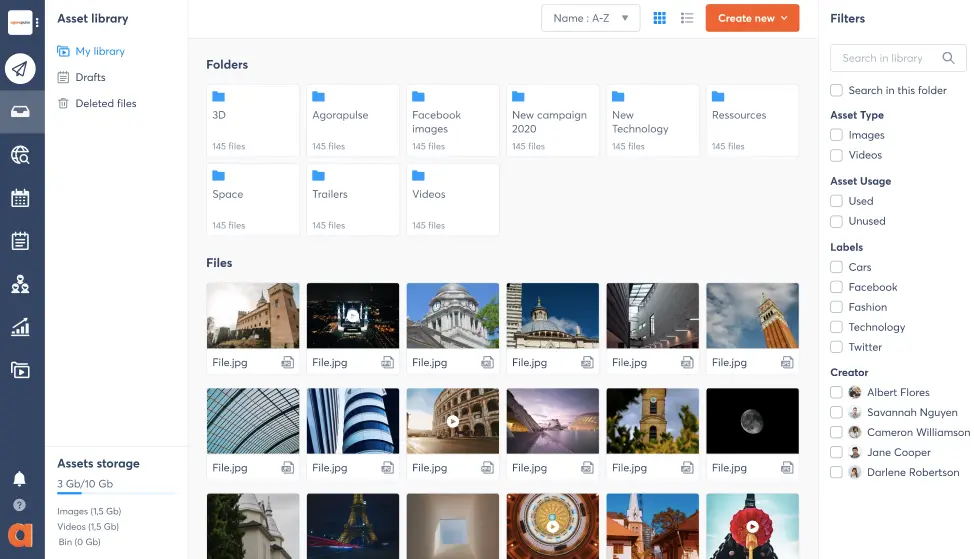Expand the Create new dropdown button

coord(752,18)
